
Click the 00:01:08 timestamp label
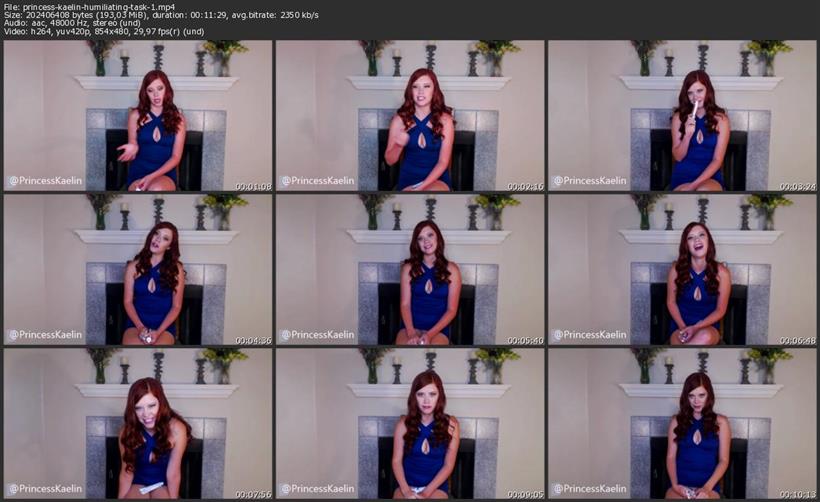click(253, 186)
